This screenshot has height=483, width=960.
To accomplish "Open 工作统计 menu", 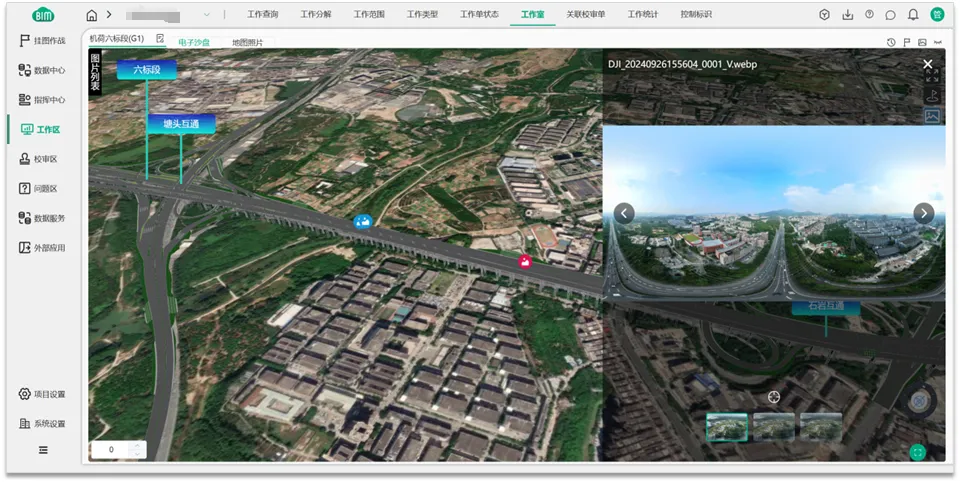I will (643, 15).
